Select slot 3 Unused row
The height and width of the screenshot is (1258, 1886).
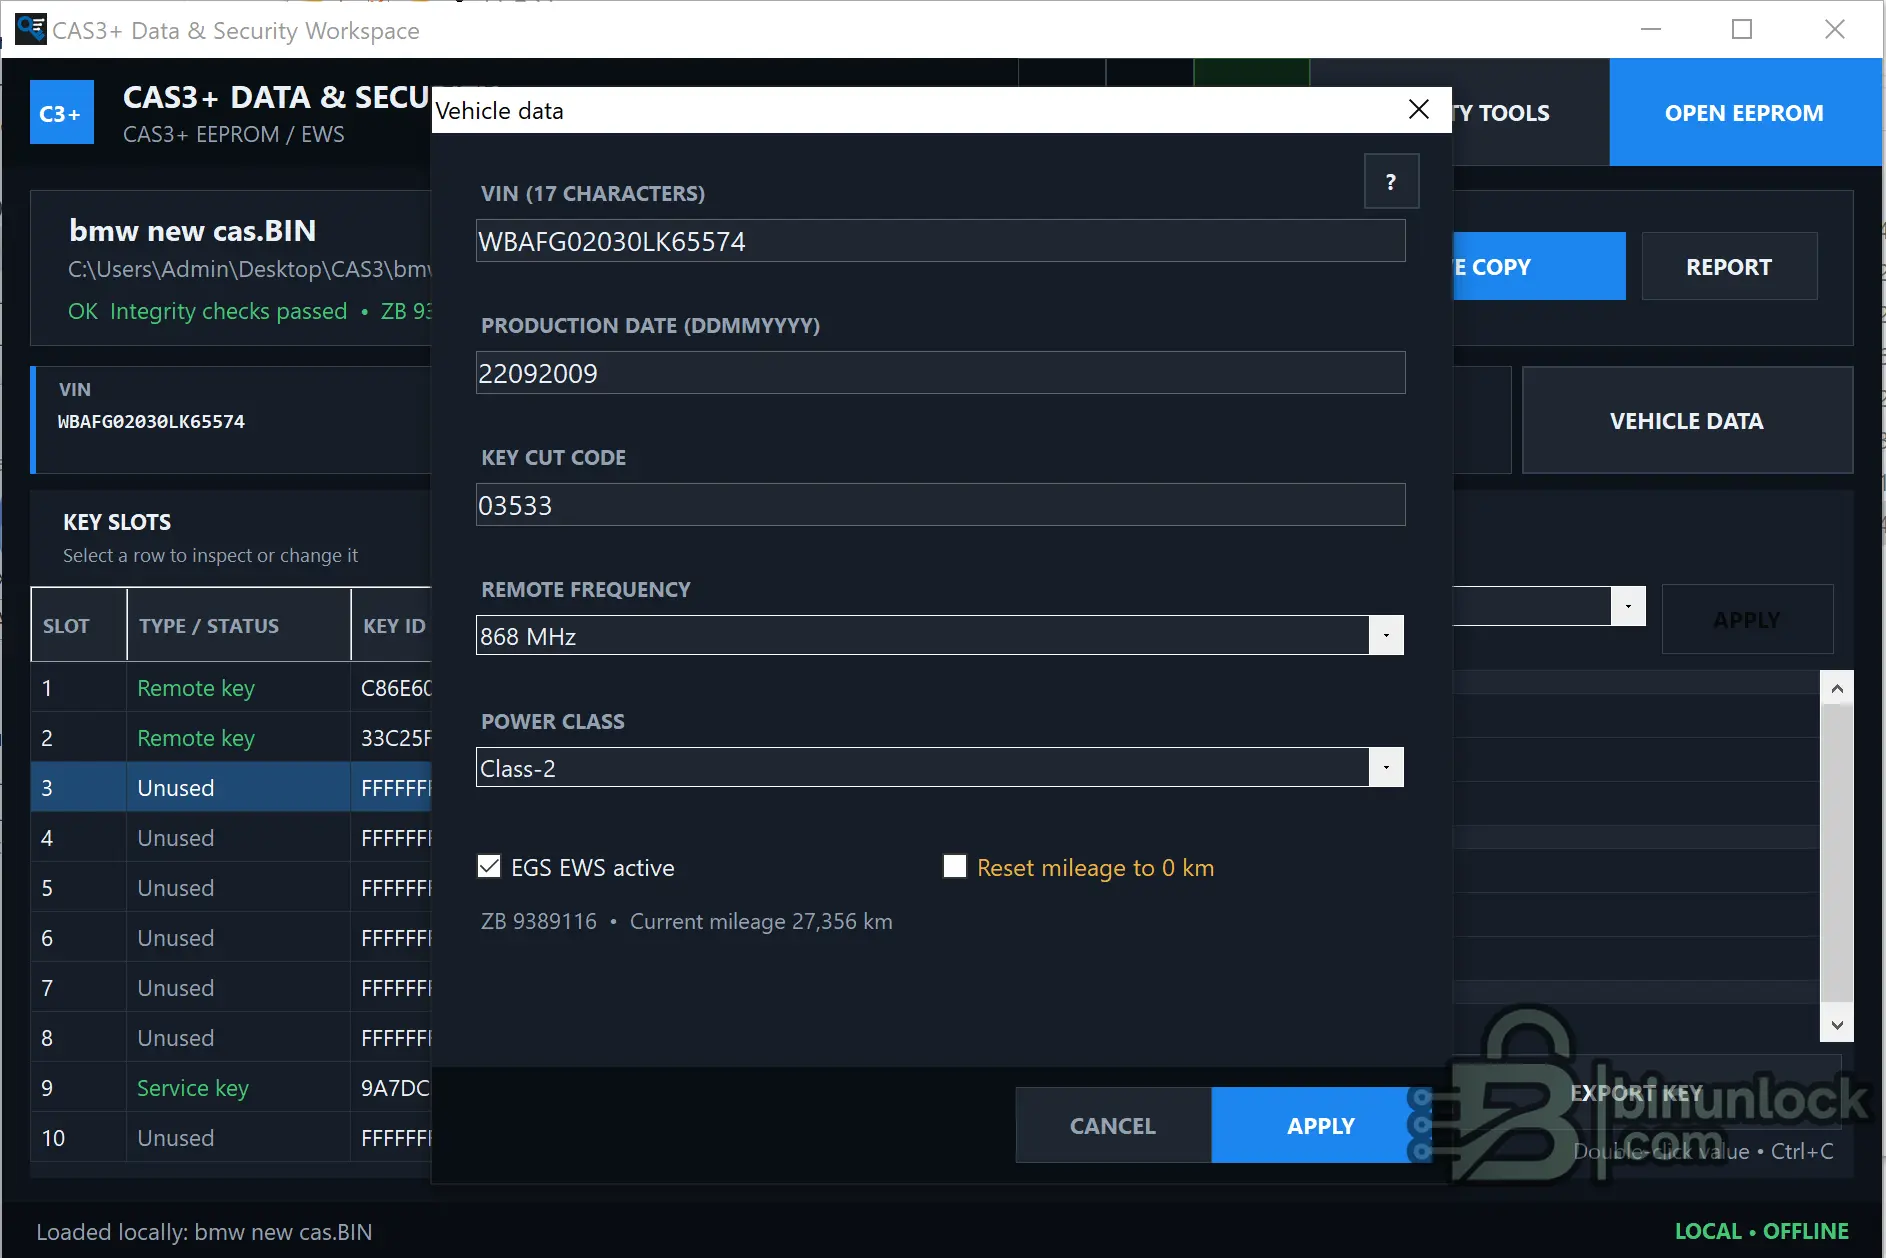point(231,787)
